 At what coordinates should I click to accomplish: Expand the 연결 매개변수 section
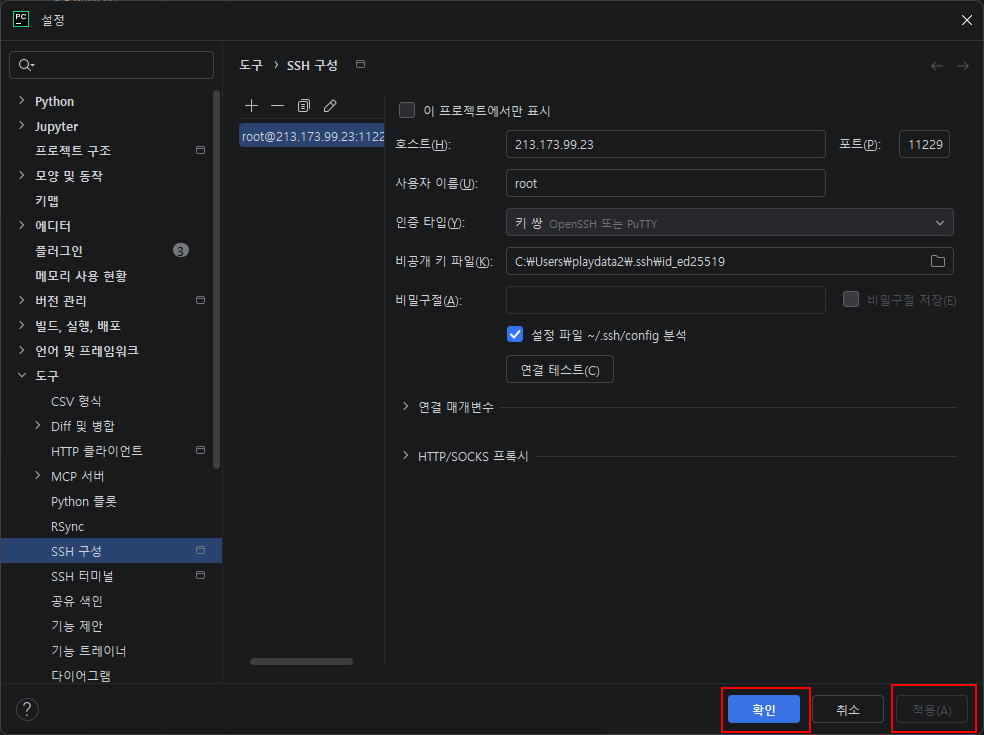pyautogui.click(x=405, y=406)
